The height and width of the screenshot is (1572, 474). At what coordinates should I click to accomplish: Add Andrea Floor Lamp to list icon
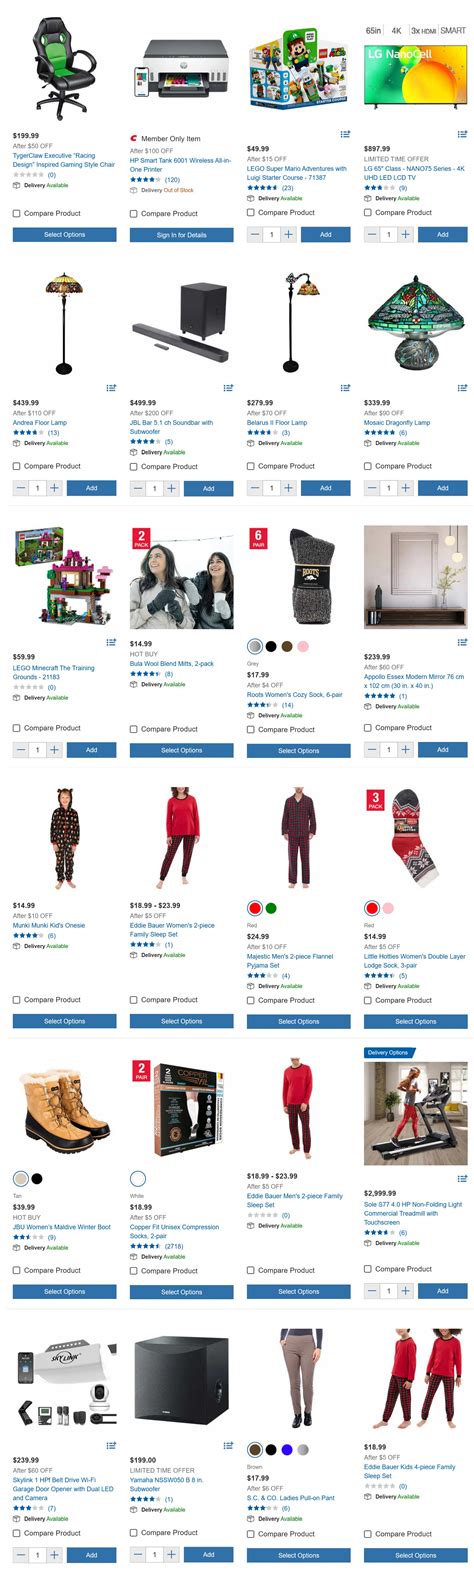click(111, 388)
